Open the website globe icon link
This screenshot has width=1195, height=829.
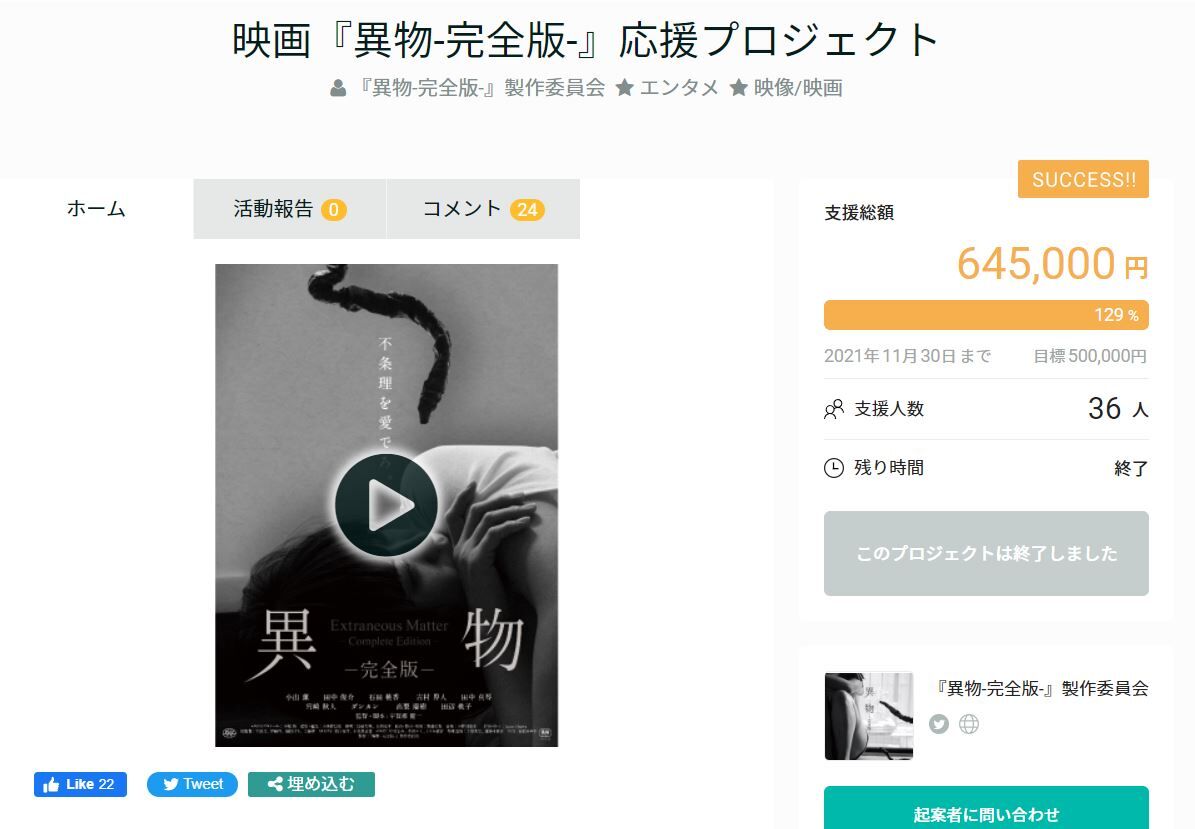[969, 724]
